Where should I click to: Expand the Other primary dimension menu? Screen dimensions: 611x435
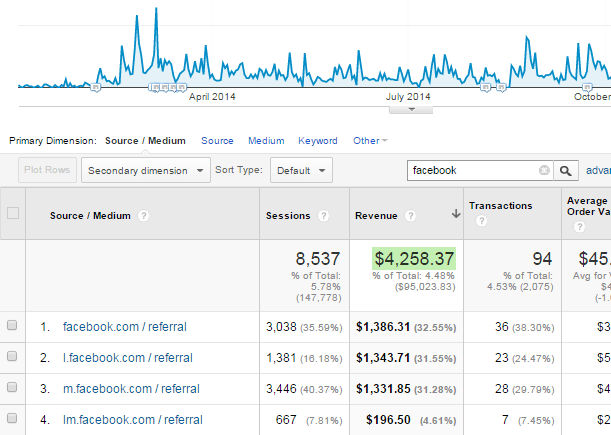(370, 141)
